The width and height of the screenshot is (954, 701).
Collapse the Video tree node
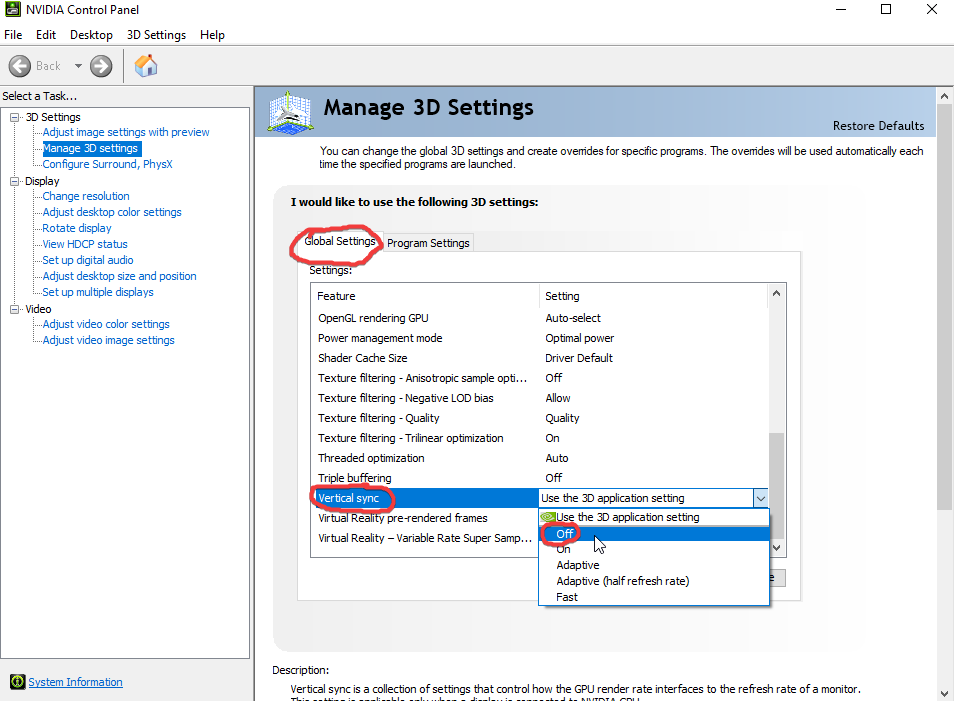point(15,309)
